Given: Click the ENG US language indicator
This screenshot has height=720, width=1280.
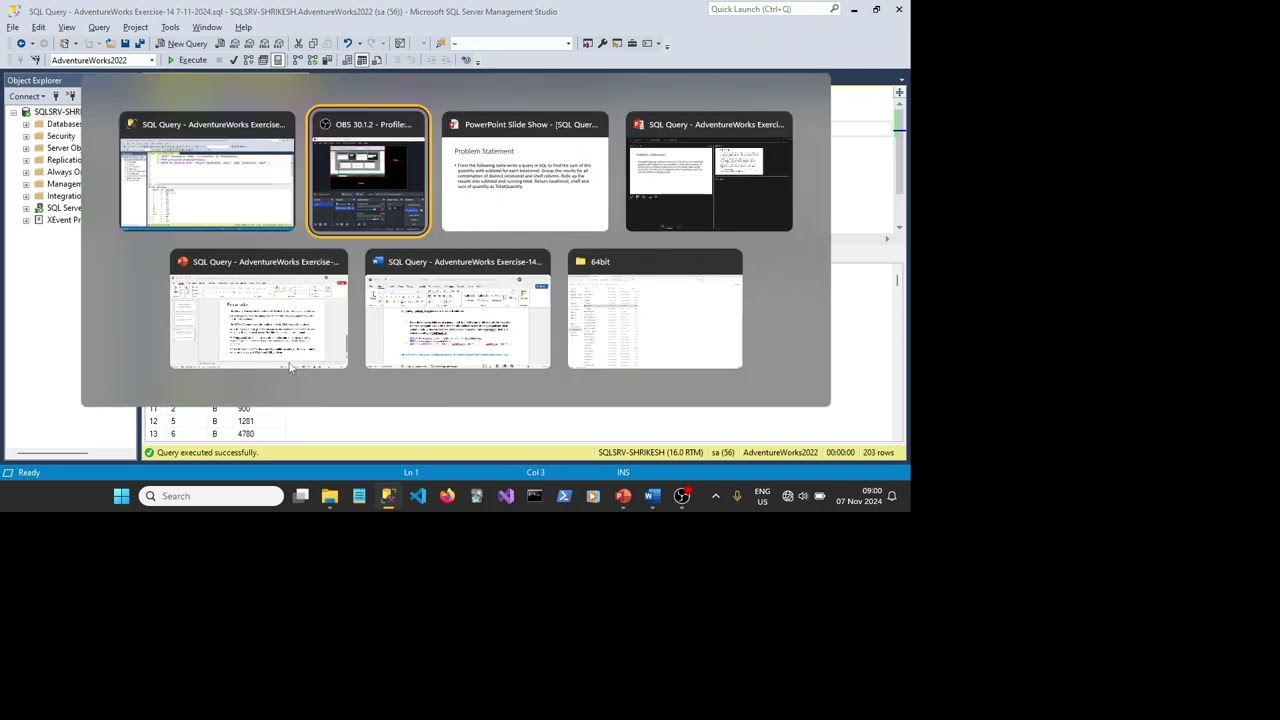Looking at the screenshot, I should click(x=762, y=496).
